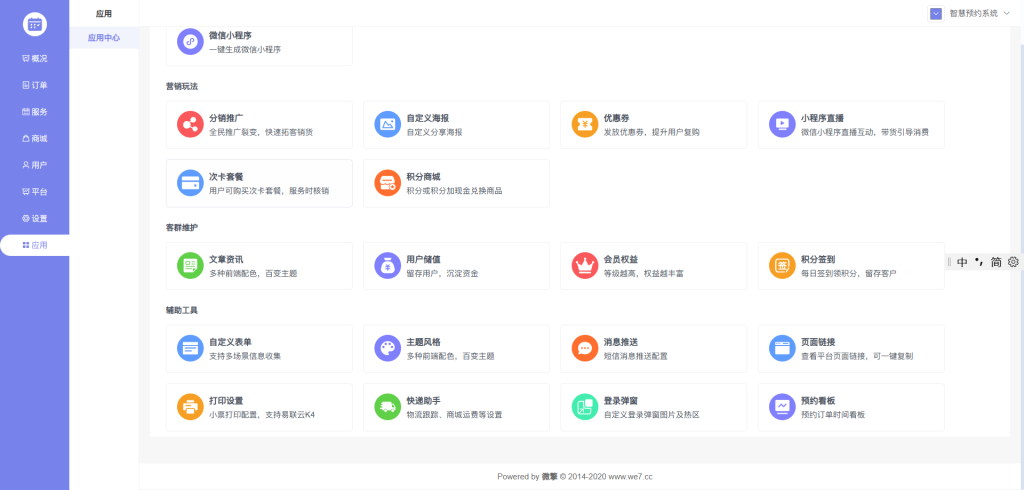Open 商城 in the sidebar
This screenshot has height=490, width=1024.
[x=35, y=139]
